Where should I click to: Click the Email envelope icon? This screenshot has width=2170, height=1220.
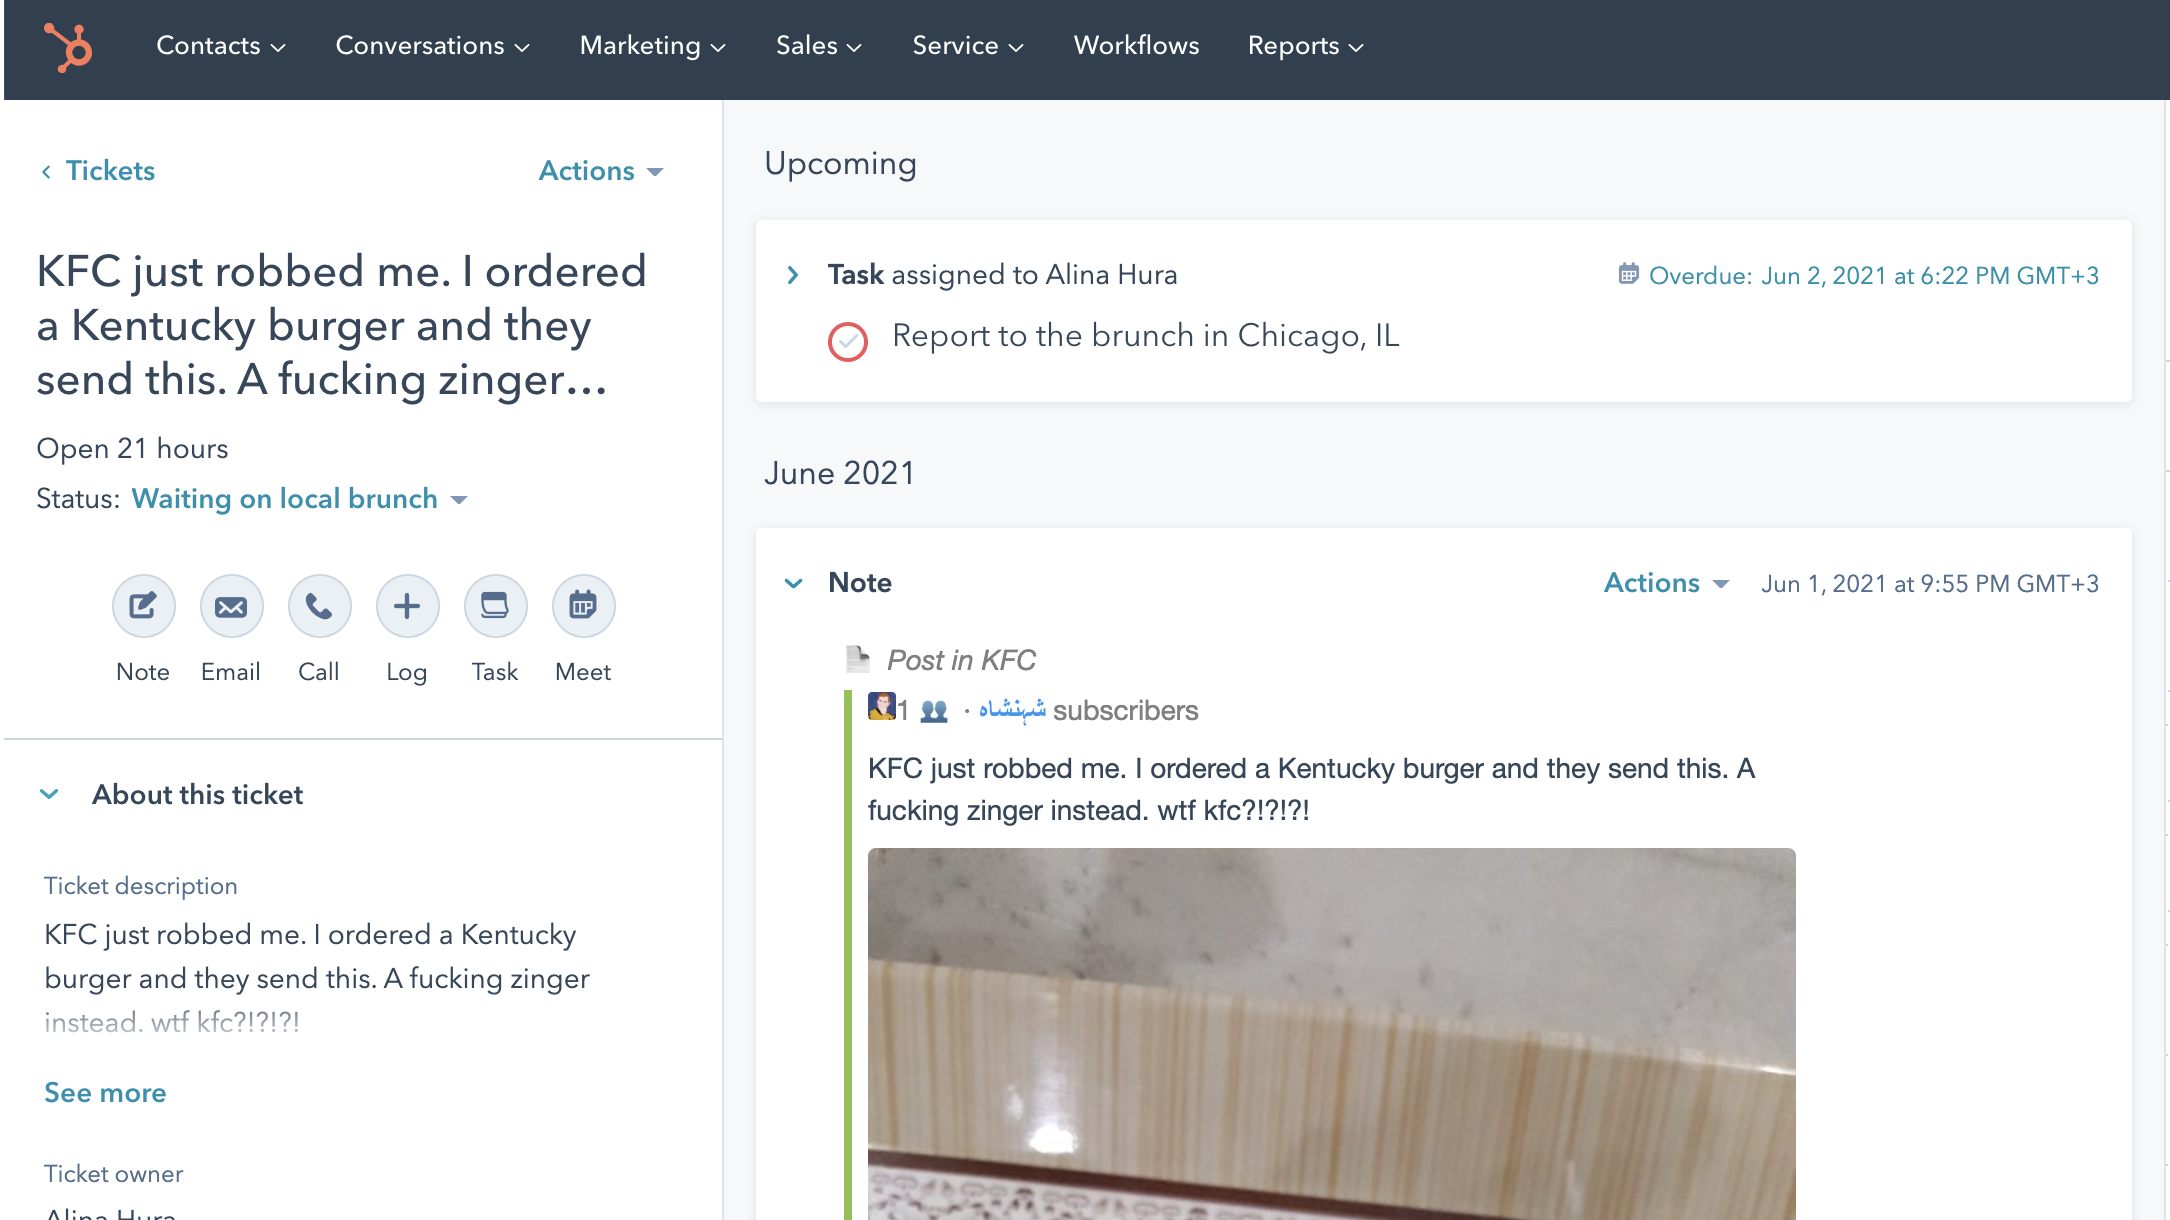point(231,606)
